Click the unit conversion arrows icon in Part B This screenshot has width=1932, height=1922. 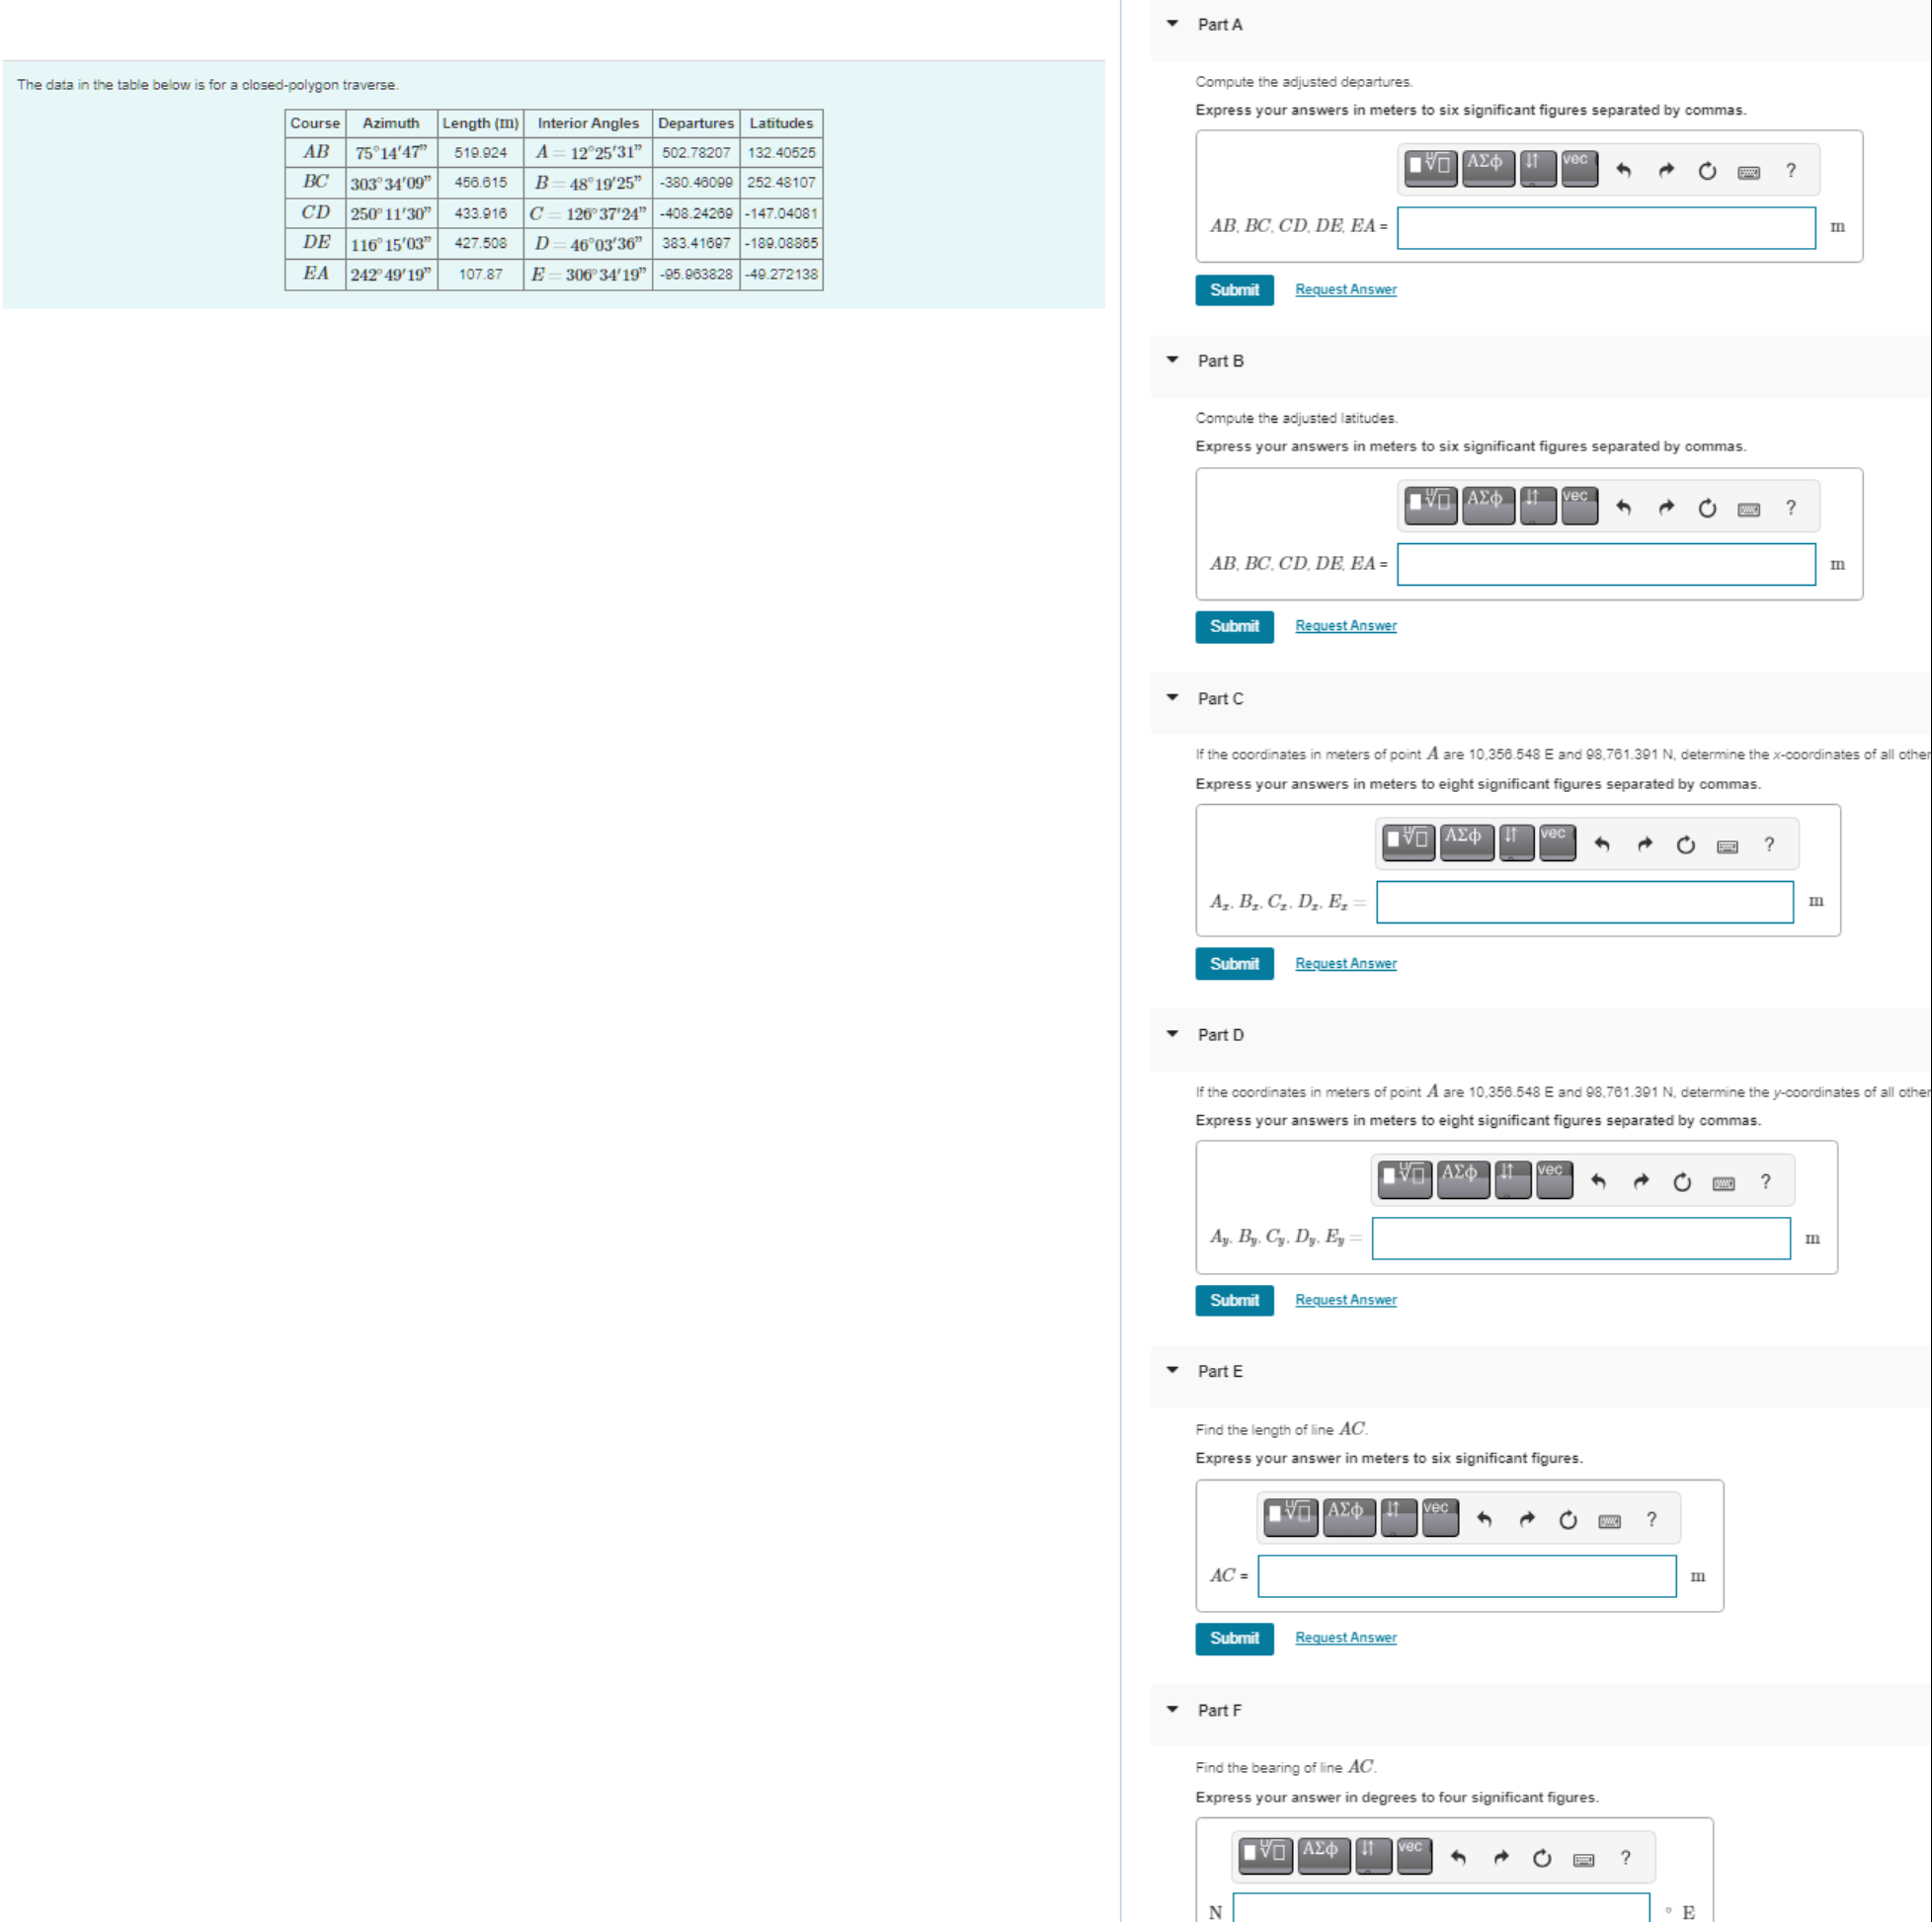(x=1537, y=506)
